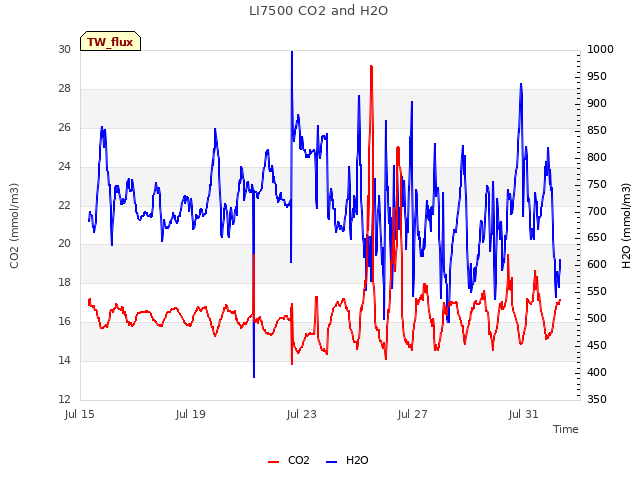Image resolution: width=640 pixels, height=480 pixels.
Task: Click the Jul 27 x-axis tick label
Action: tap(413, 414)
